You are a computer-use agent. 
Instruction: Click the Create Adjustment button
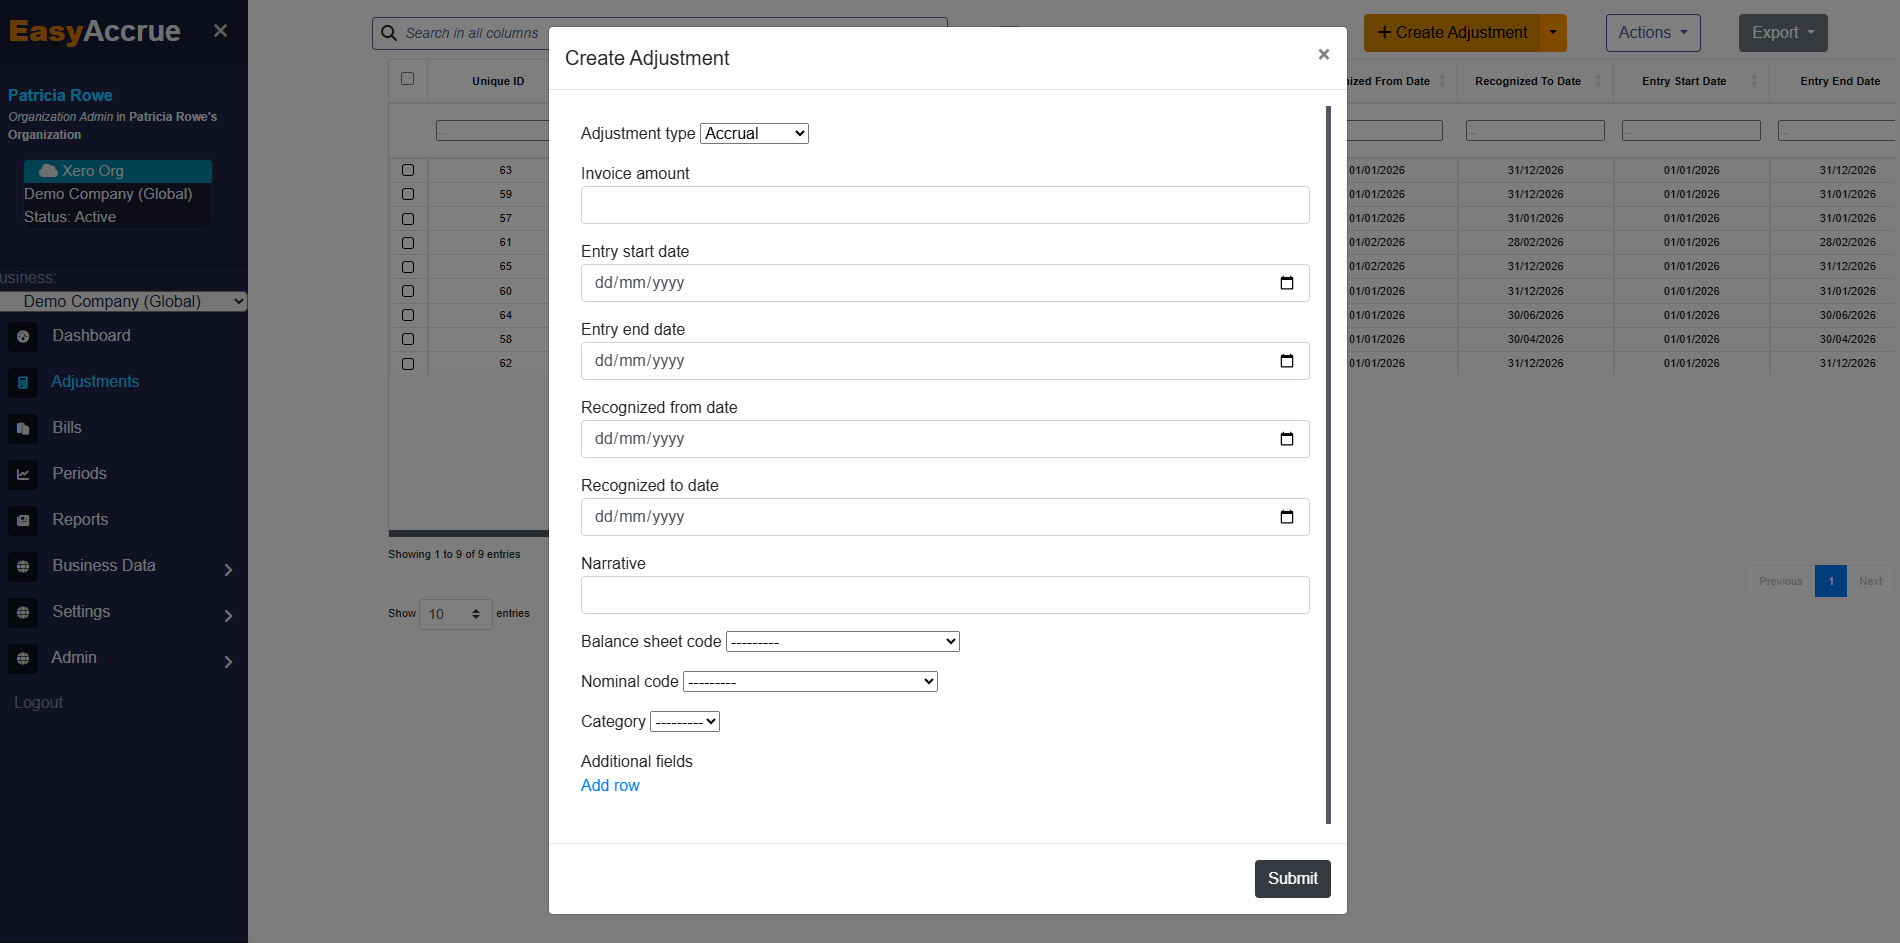coord(1452,33)
